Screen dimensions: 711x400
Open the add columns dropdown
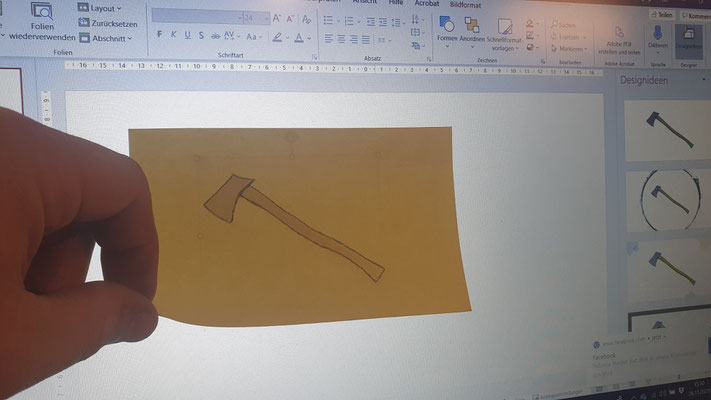click(384, 41)
